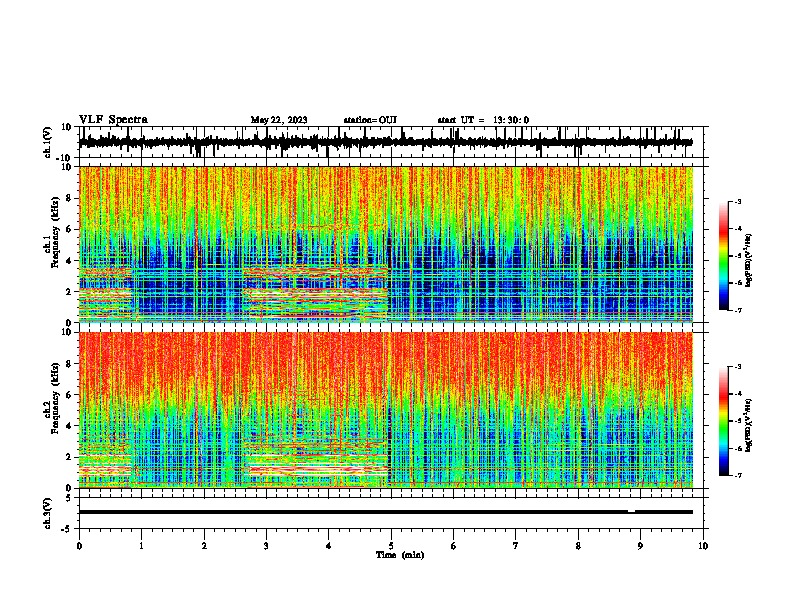Click time axis tick label "3"
Viewport: 792px width, 612px height.
pos(266,546)
